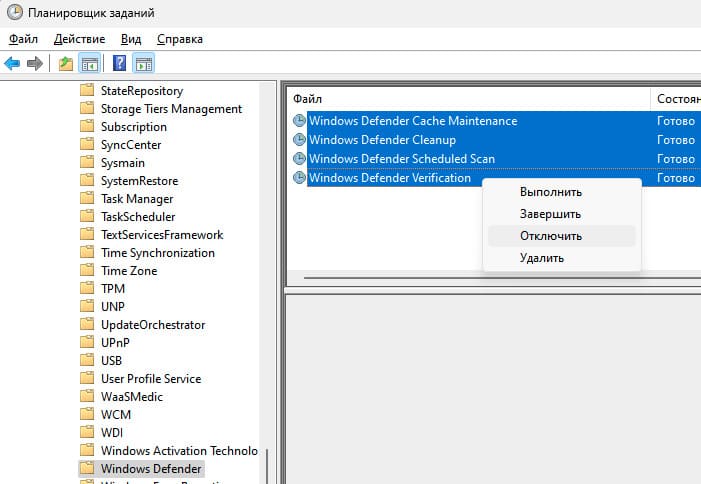Viewport: 701px width, 484px height.
Task: Click clock icon of Windows Defender Cache Maintenance
Action: (x=299, y=121)
